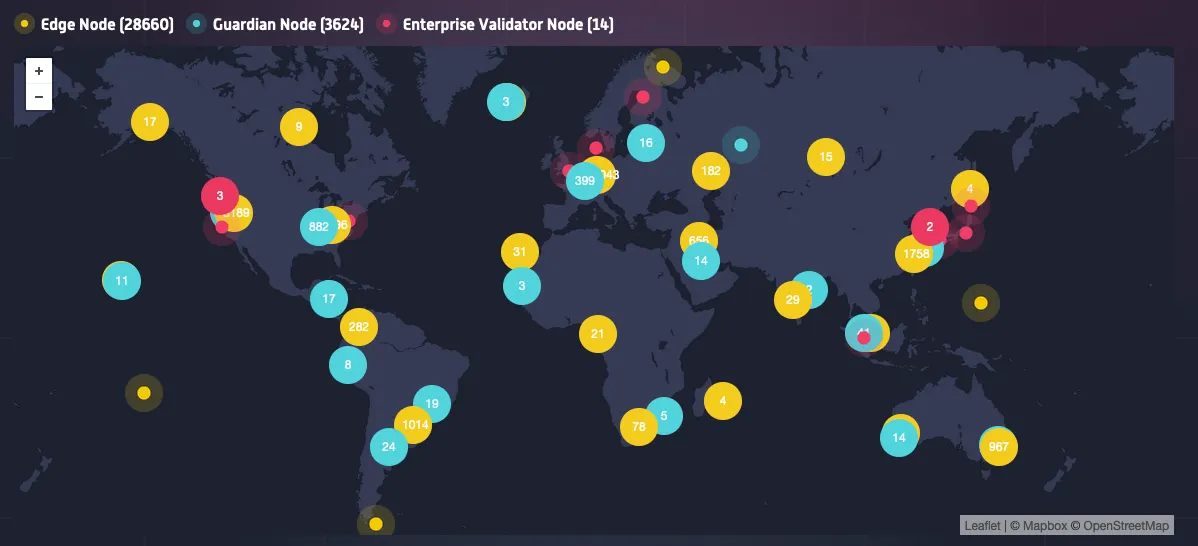Select the cyan cluster marked 3 off West Africa

pos(522,286)
